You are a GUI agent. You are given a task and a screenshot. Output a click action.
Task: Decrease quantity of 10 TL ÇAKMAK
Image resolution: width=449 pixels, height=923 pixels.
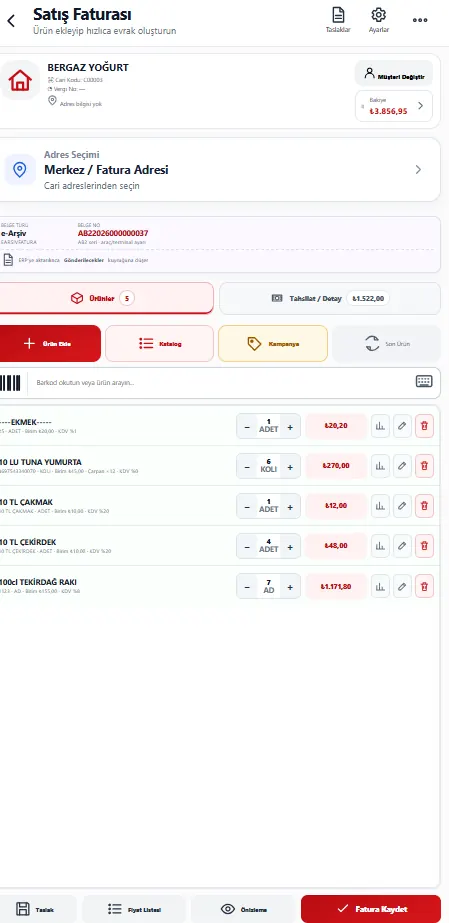247,506
